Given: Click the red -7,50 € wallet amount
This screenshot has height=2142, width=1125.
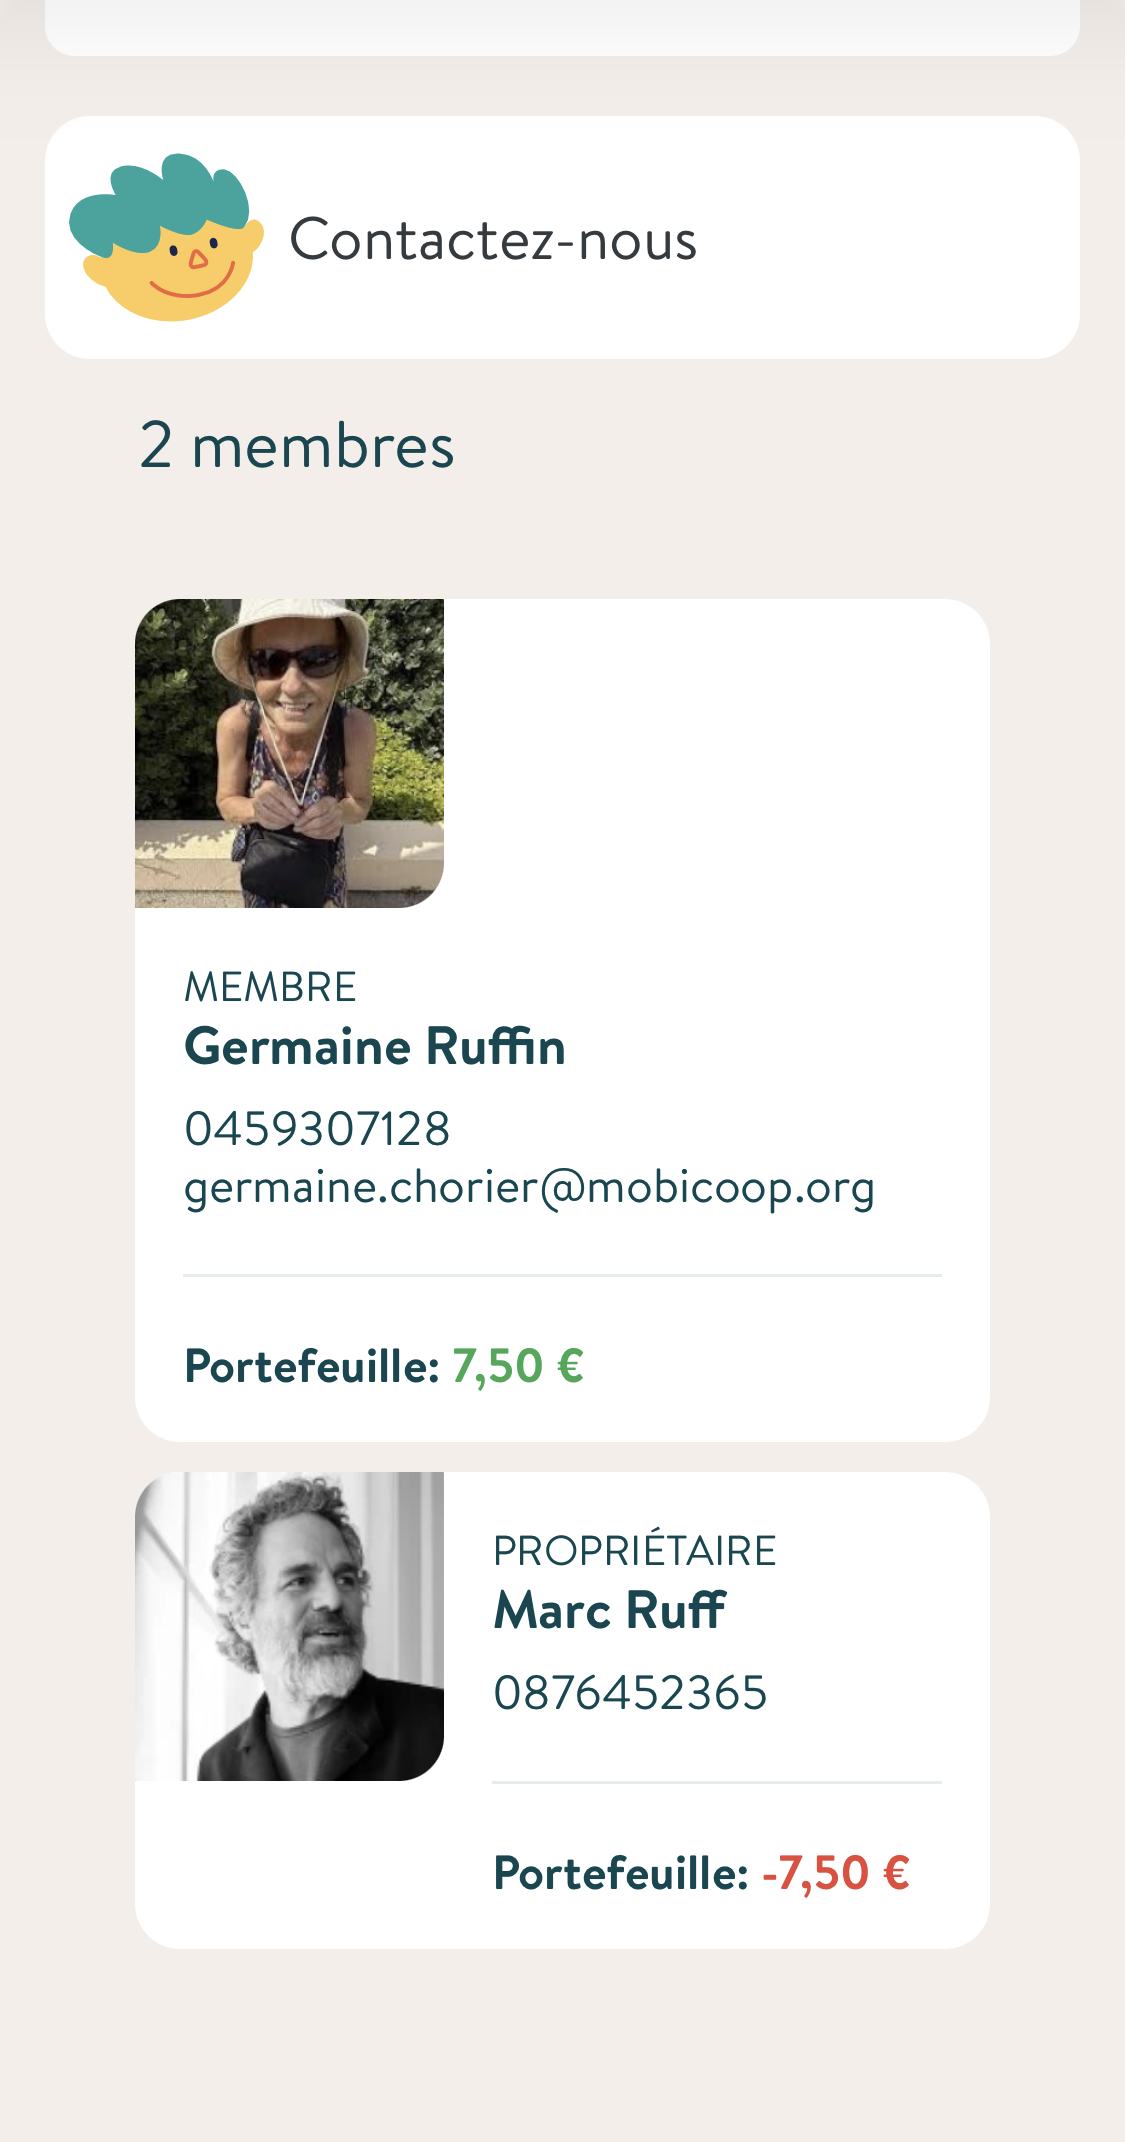Looking at the screenshot, I should (836, 1873).
